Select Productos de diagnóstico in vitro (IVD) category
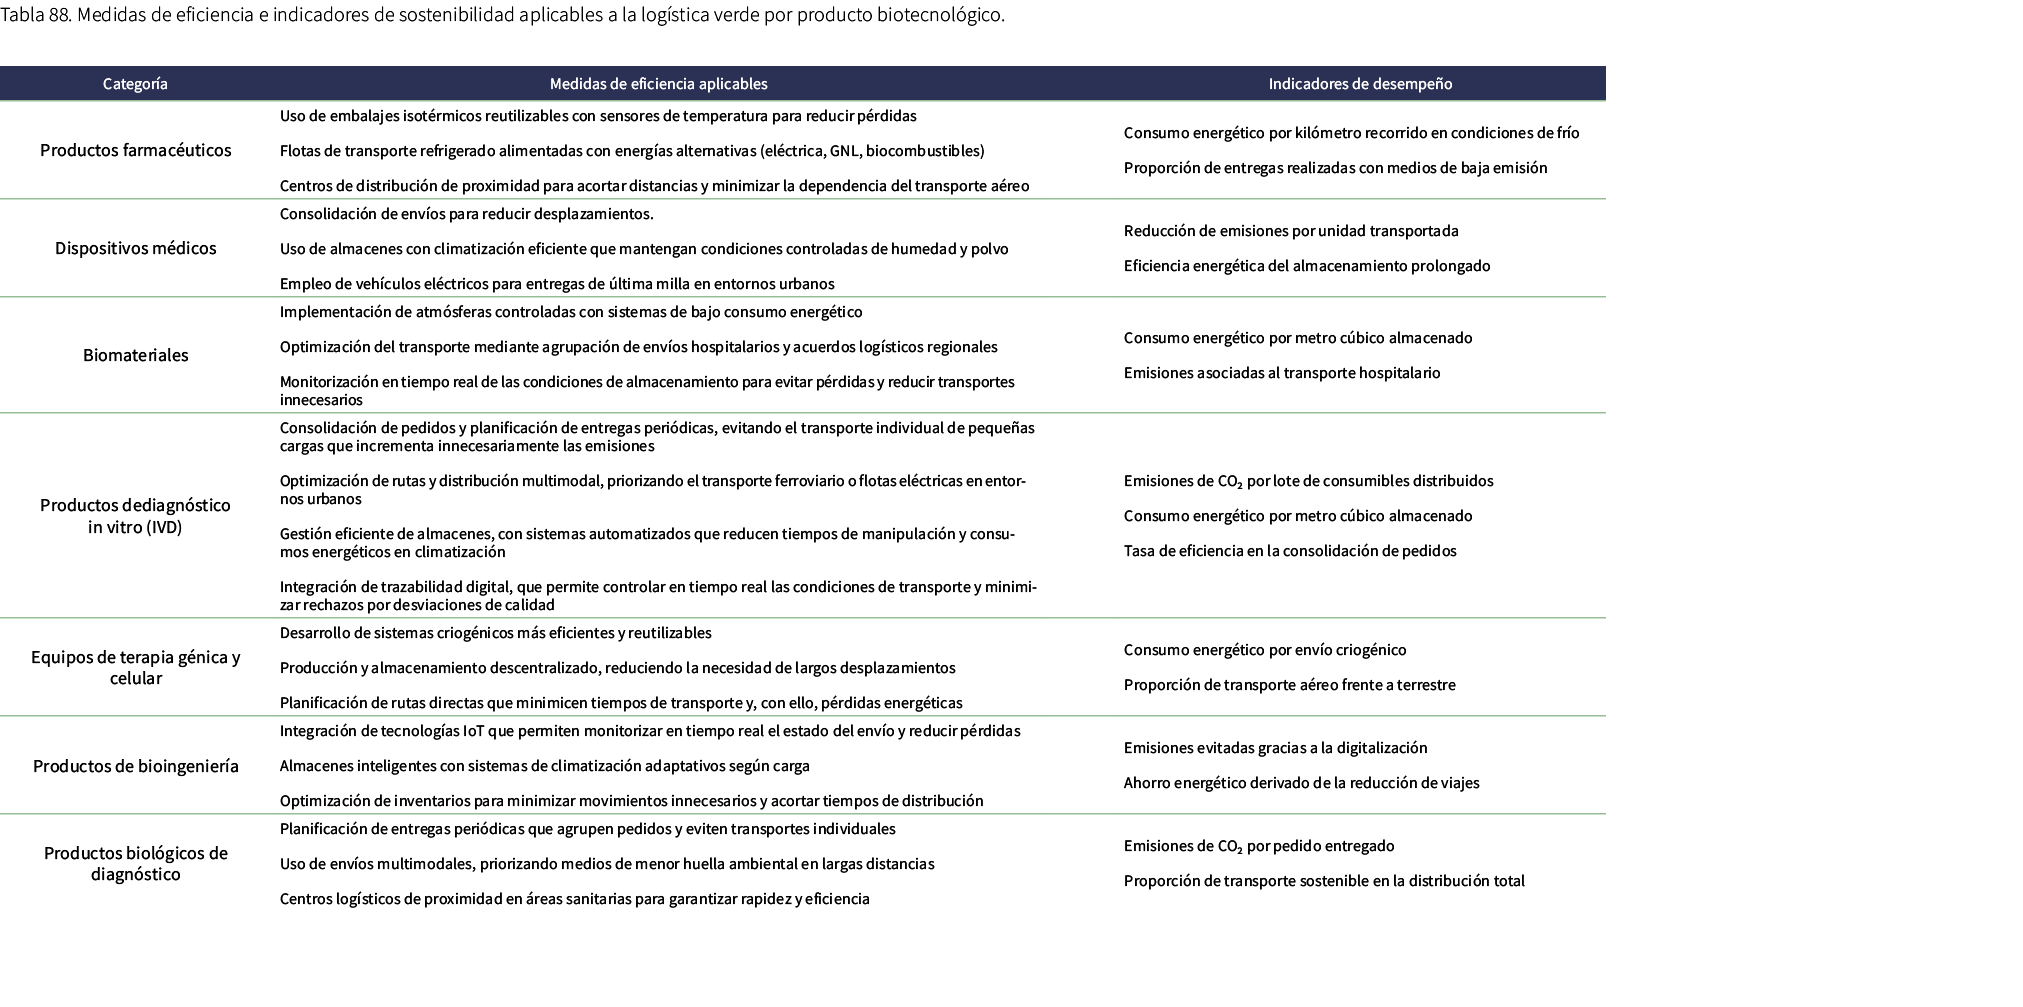Screen dimensions: 2023x1007 (135, 516)
